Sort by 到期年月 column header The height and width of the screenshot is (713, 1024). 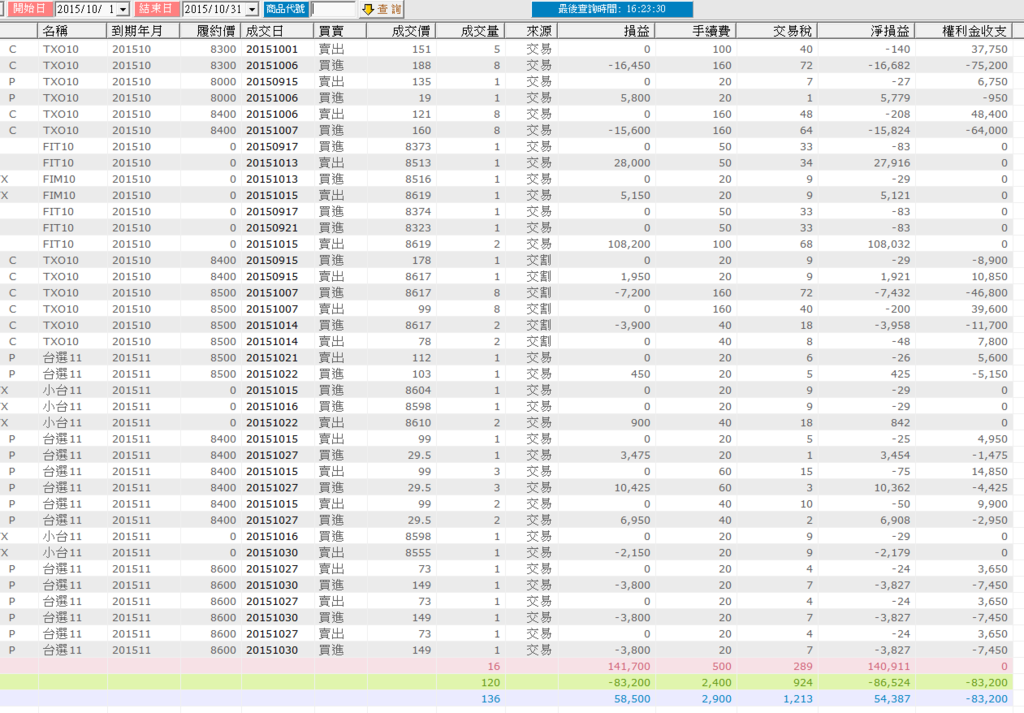pos(143,31)
